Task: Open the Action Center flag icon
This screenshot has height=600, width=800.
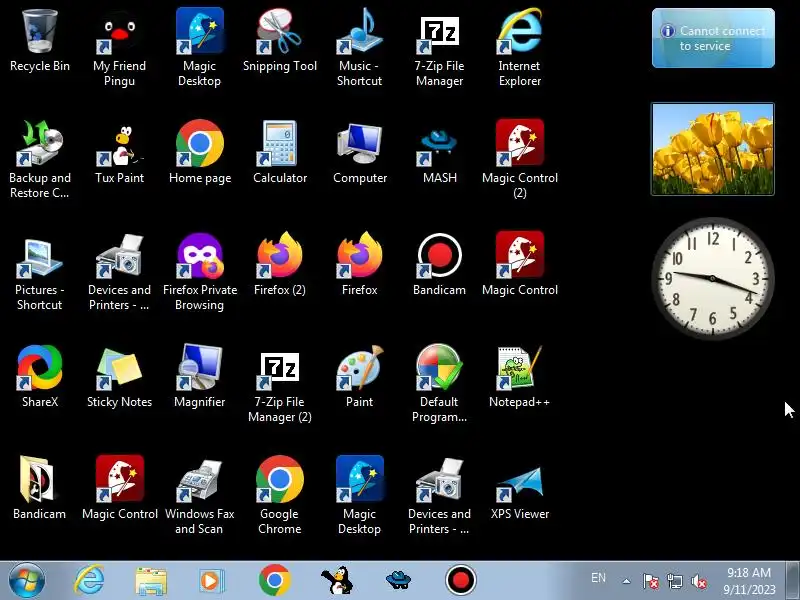Action: tap(651, 581)
